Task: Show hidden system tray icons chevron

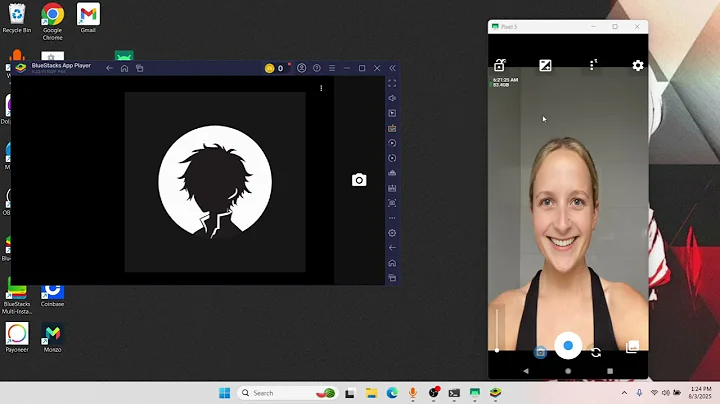Action: [x=624, y=393]
